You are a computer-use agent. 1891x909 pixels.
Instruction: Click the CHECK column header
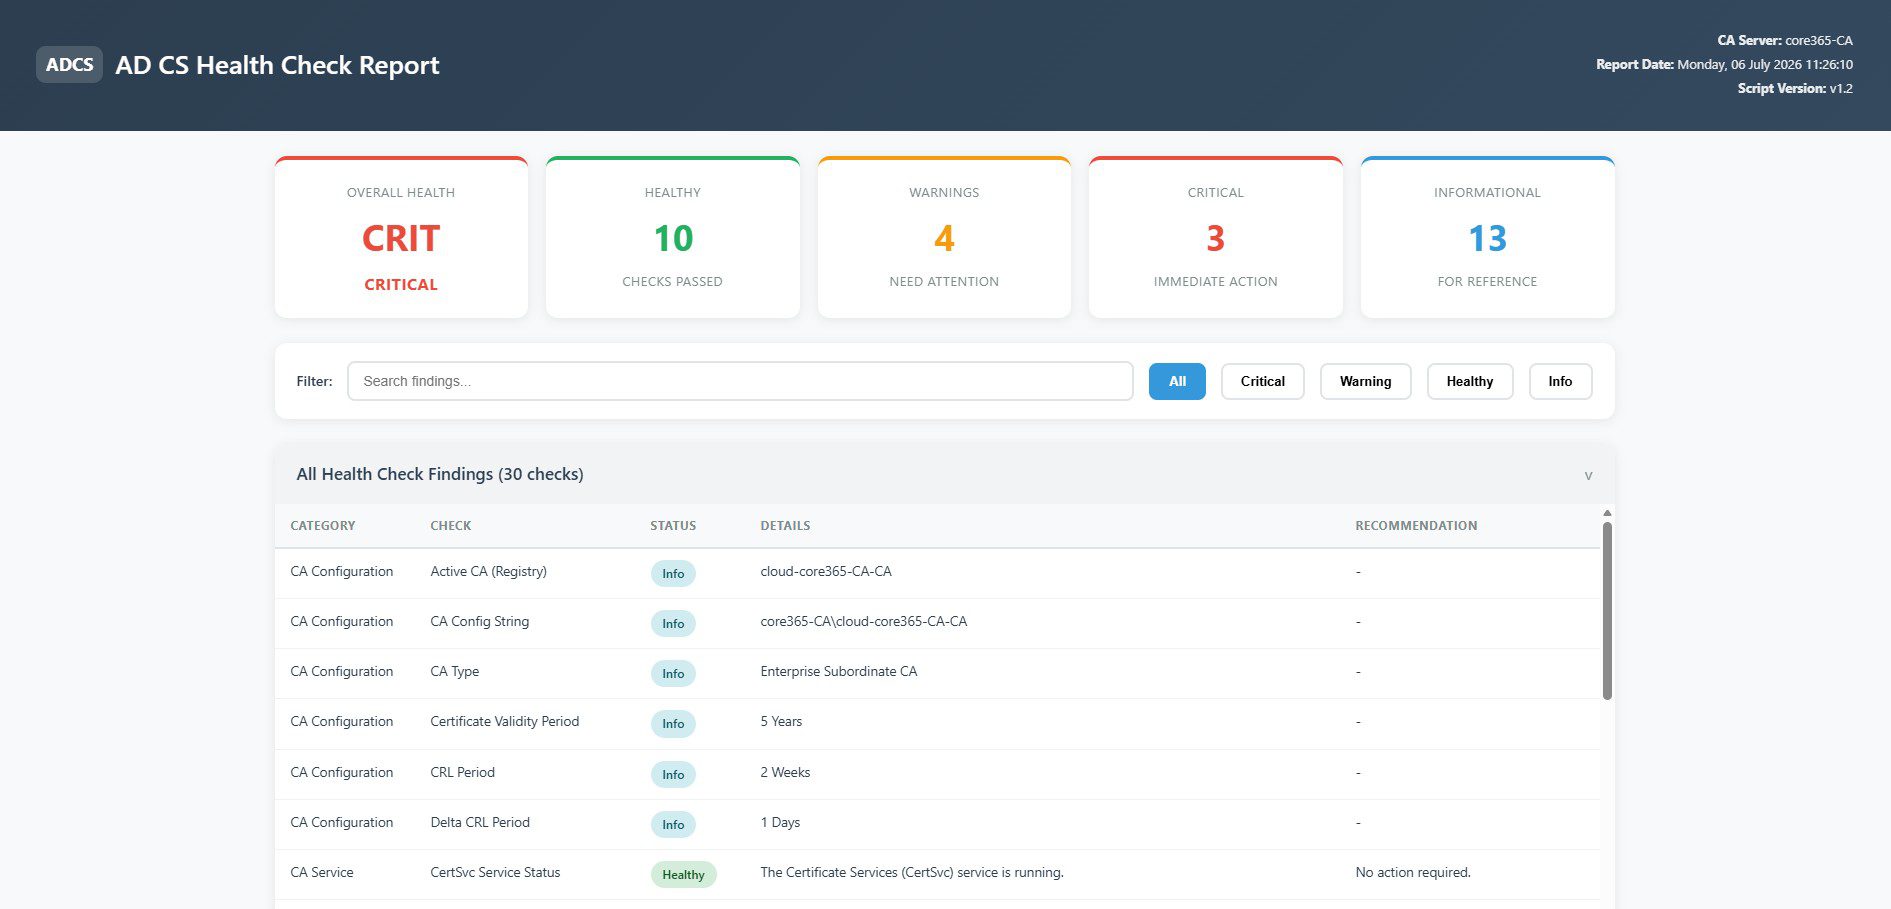point(450,526)
